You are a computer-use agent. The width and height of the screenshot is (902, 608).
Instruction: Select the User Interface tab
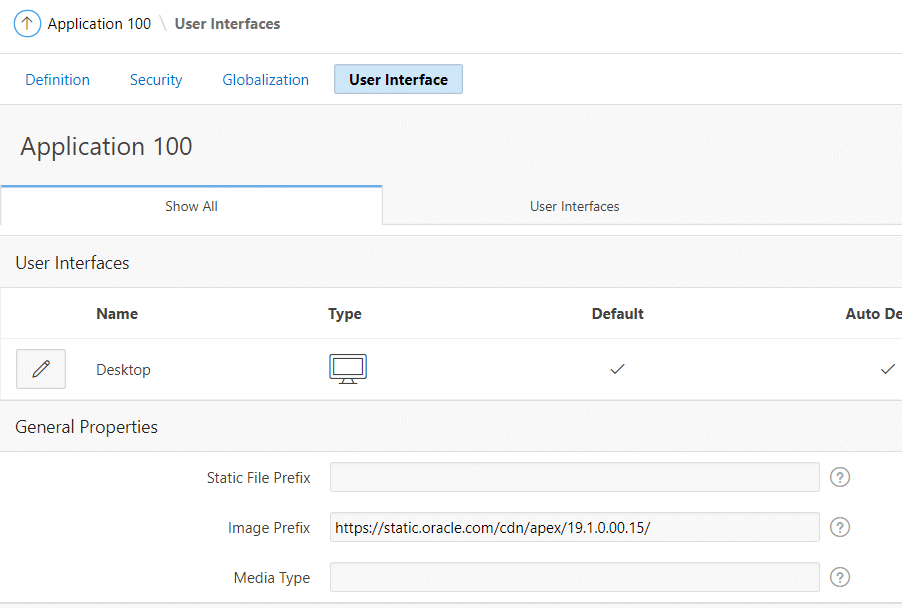[398, 80]
